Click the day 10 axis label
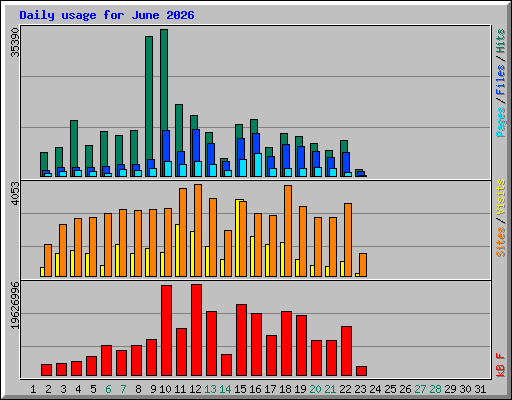The height and width of the screenshot is (400, 512). coord(165,389)
